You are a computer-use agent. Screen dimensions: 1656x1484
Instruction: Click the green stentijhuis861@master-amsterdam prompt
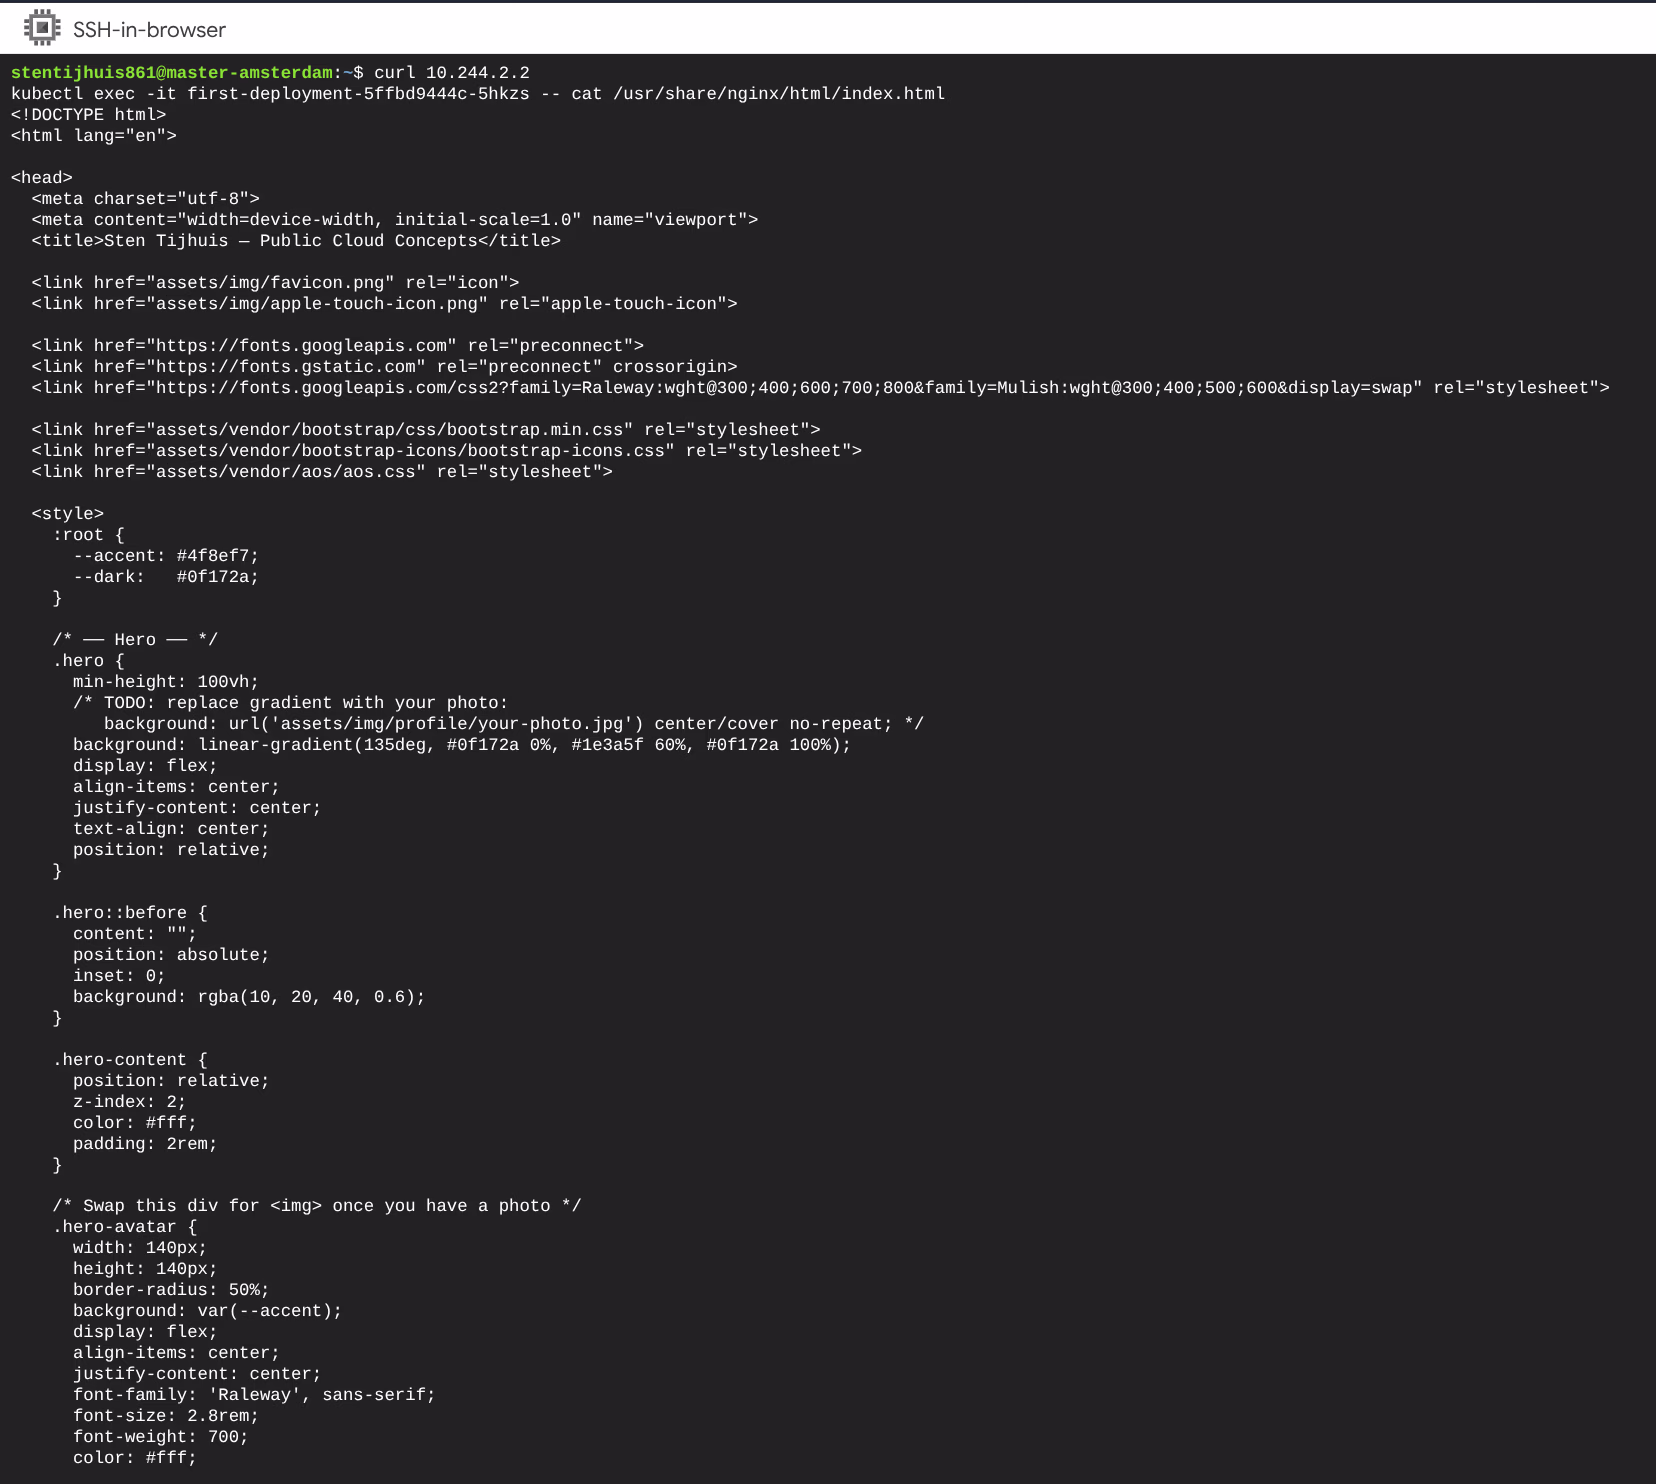point(171,73)
